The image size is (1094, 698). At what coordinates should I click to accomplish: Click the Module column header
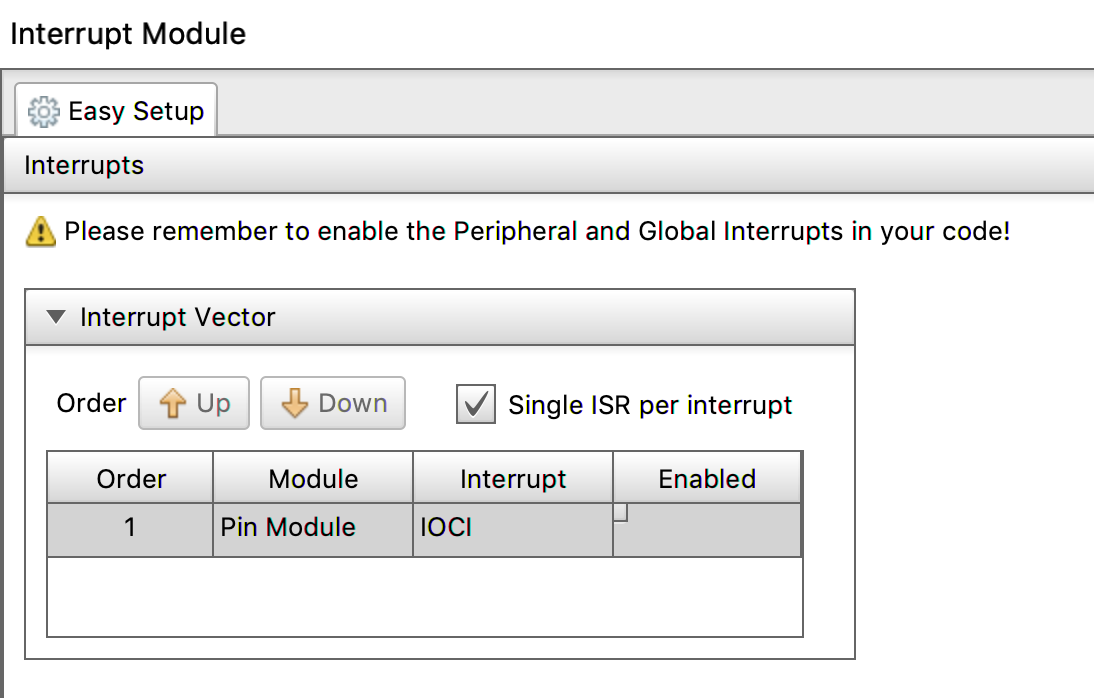click(312, 478)
